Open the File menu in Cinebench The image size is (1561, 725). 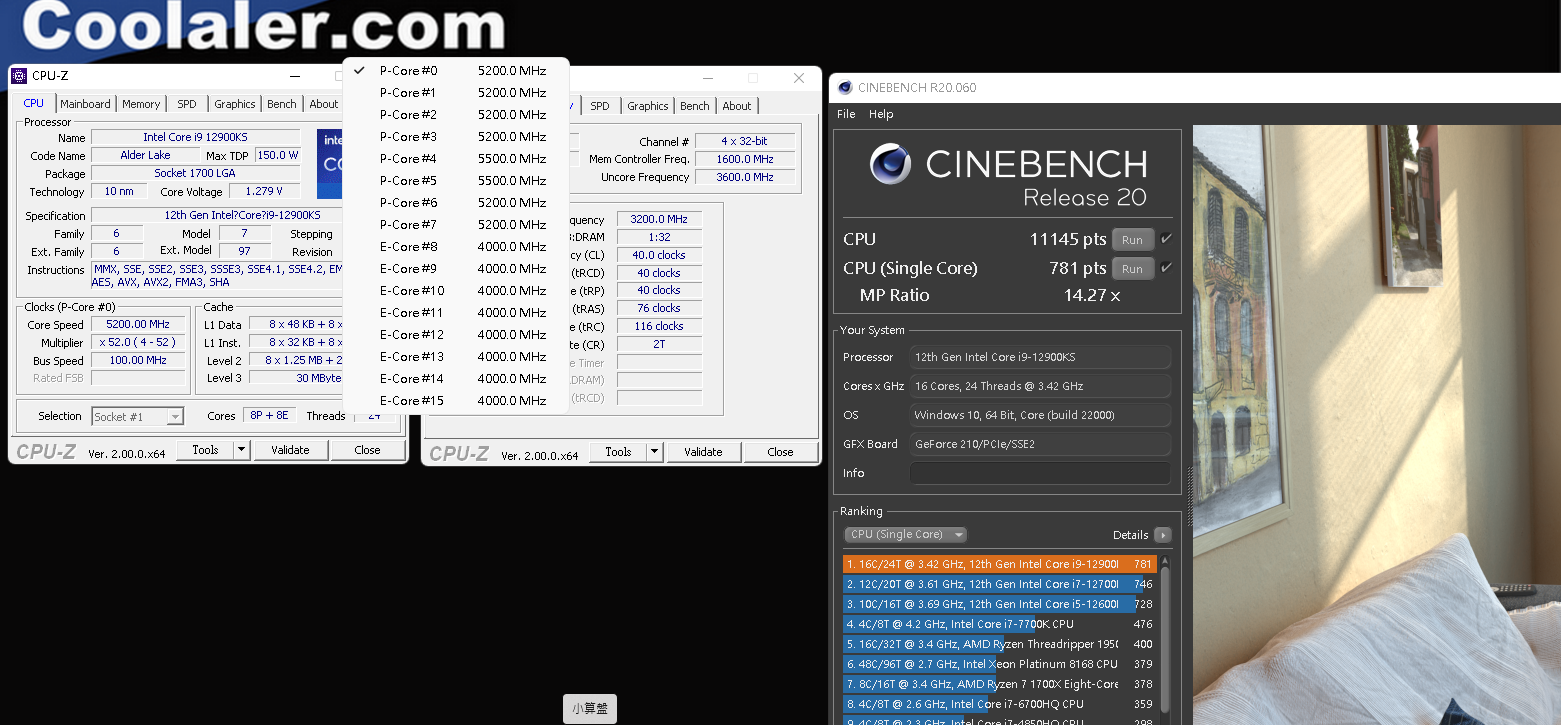pyautogui.click(x=846, y=114)
